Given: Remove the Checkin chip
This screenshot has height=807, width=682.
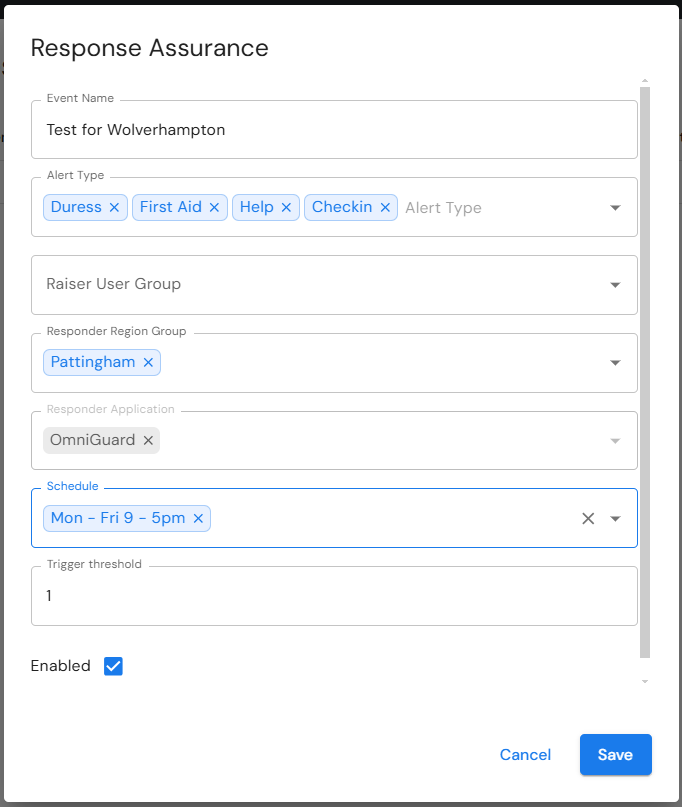Looking at the screenshot, I should coord(385,207).
